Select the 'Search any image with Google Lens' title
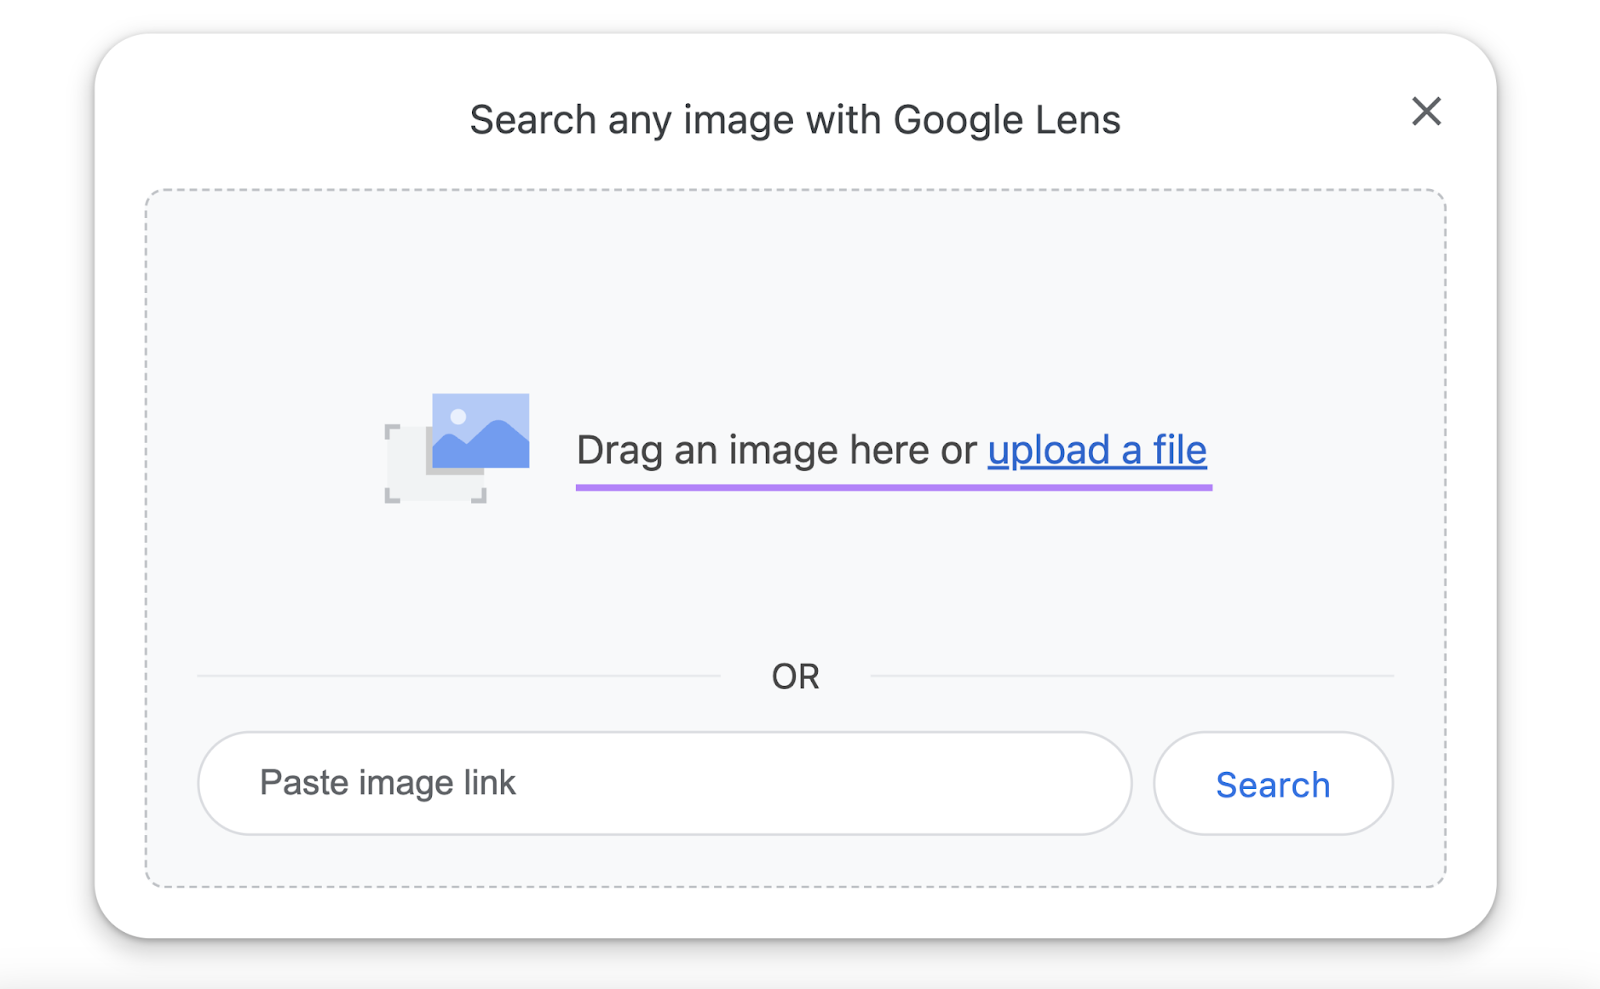 (x=795, y=120)
